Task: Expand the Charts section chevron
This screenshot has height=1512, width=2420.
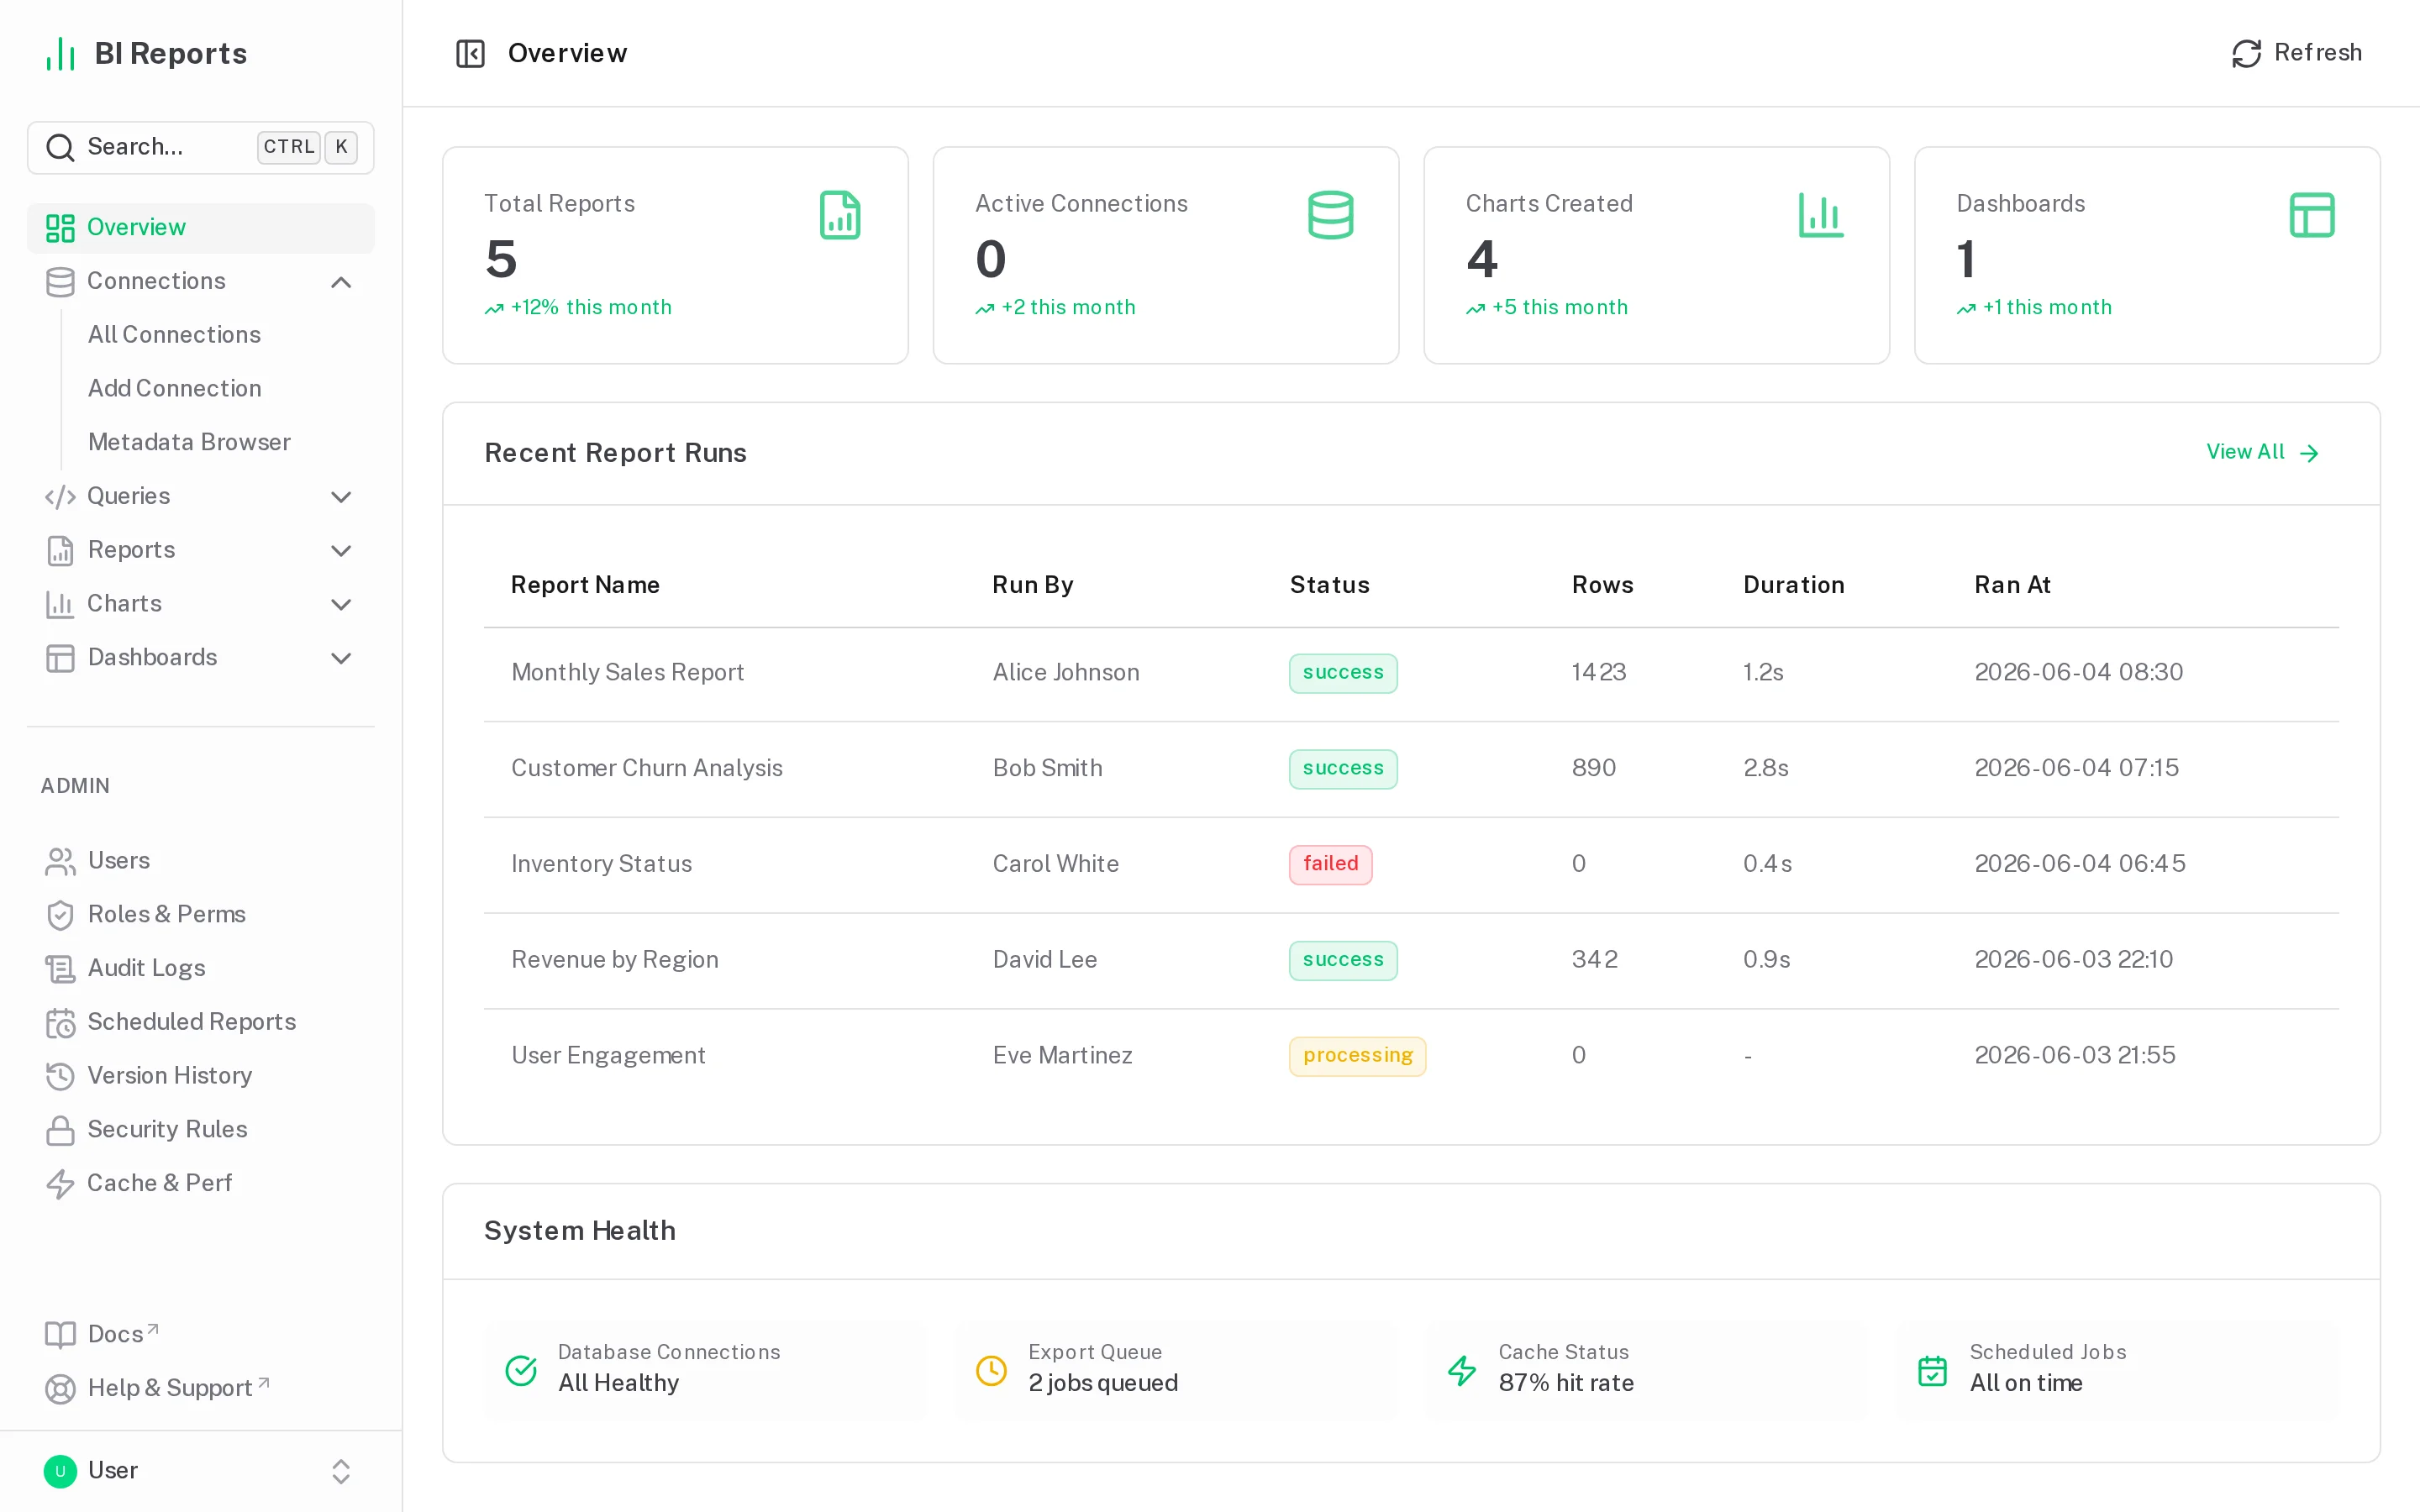Action: 341,605
